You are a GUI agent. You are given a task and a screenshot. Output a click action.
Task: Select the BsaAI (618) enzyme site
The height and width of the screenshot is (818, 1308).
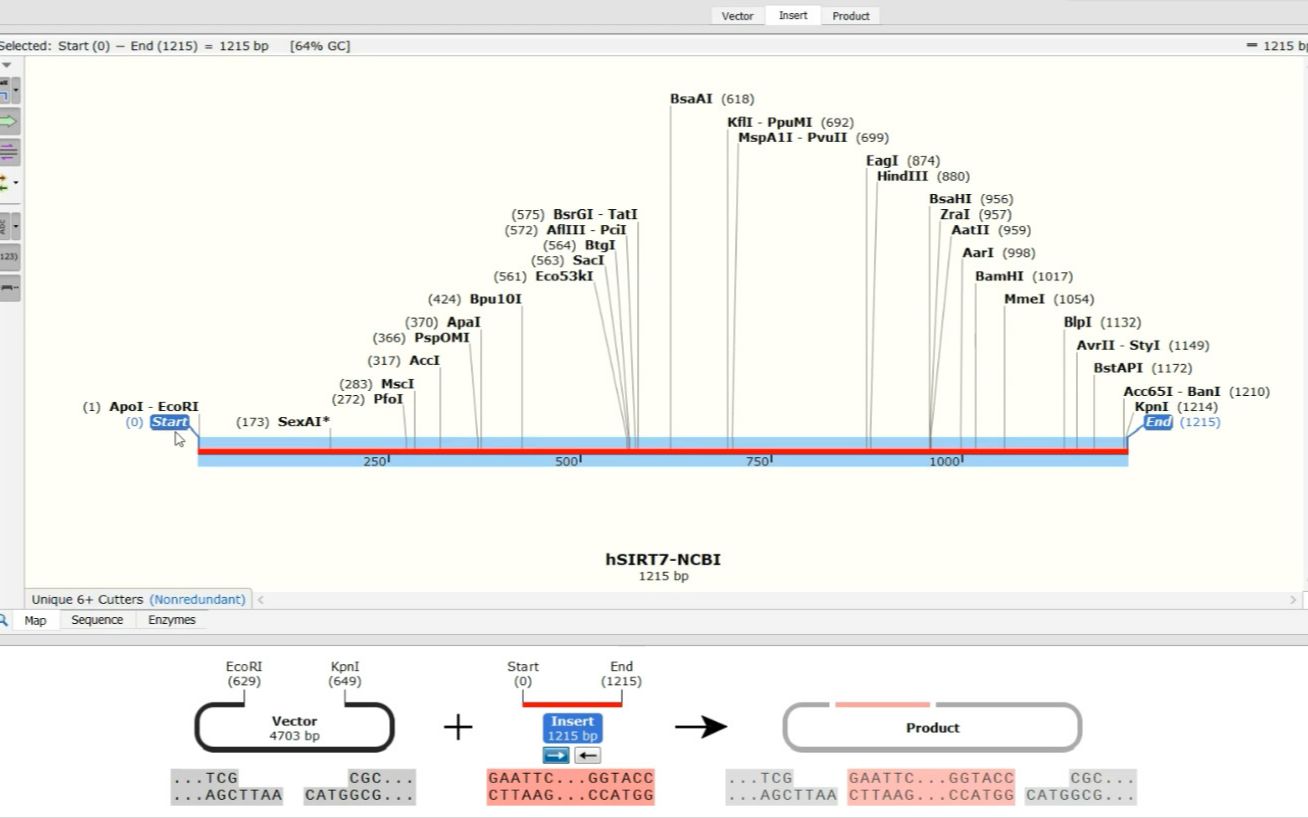coord(712,99)
